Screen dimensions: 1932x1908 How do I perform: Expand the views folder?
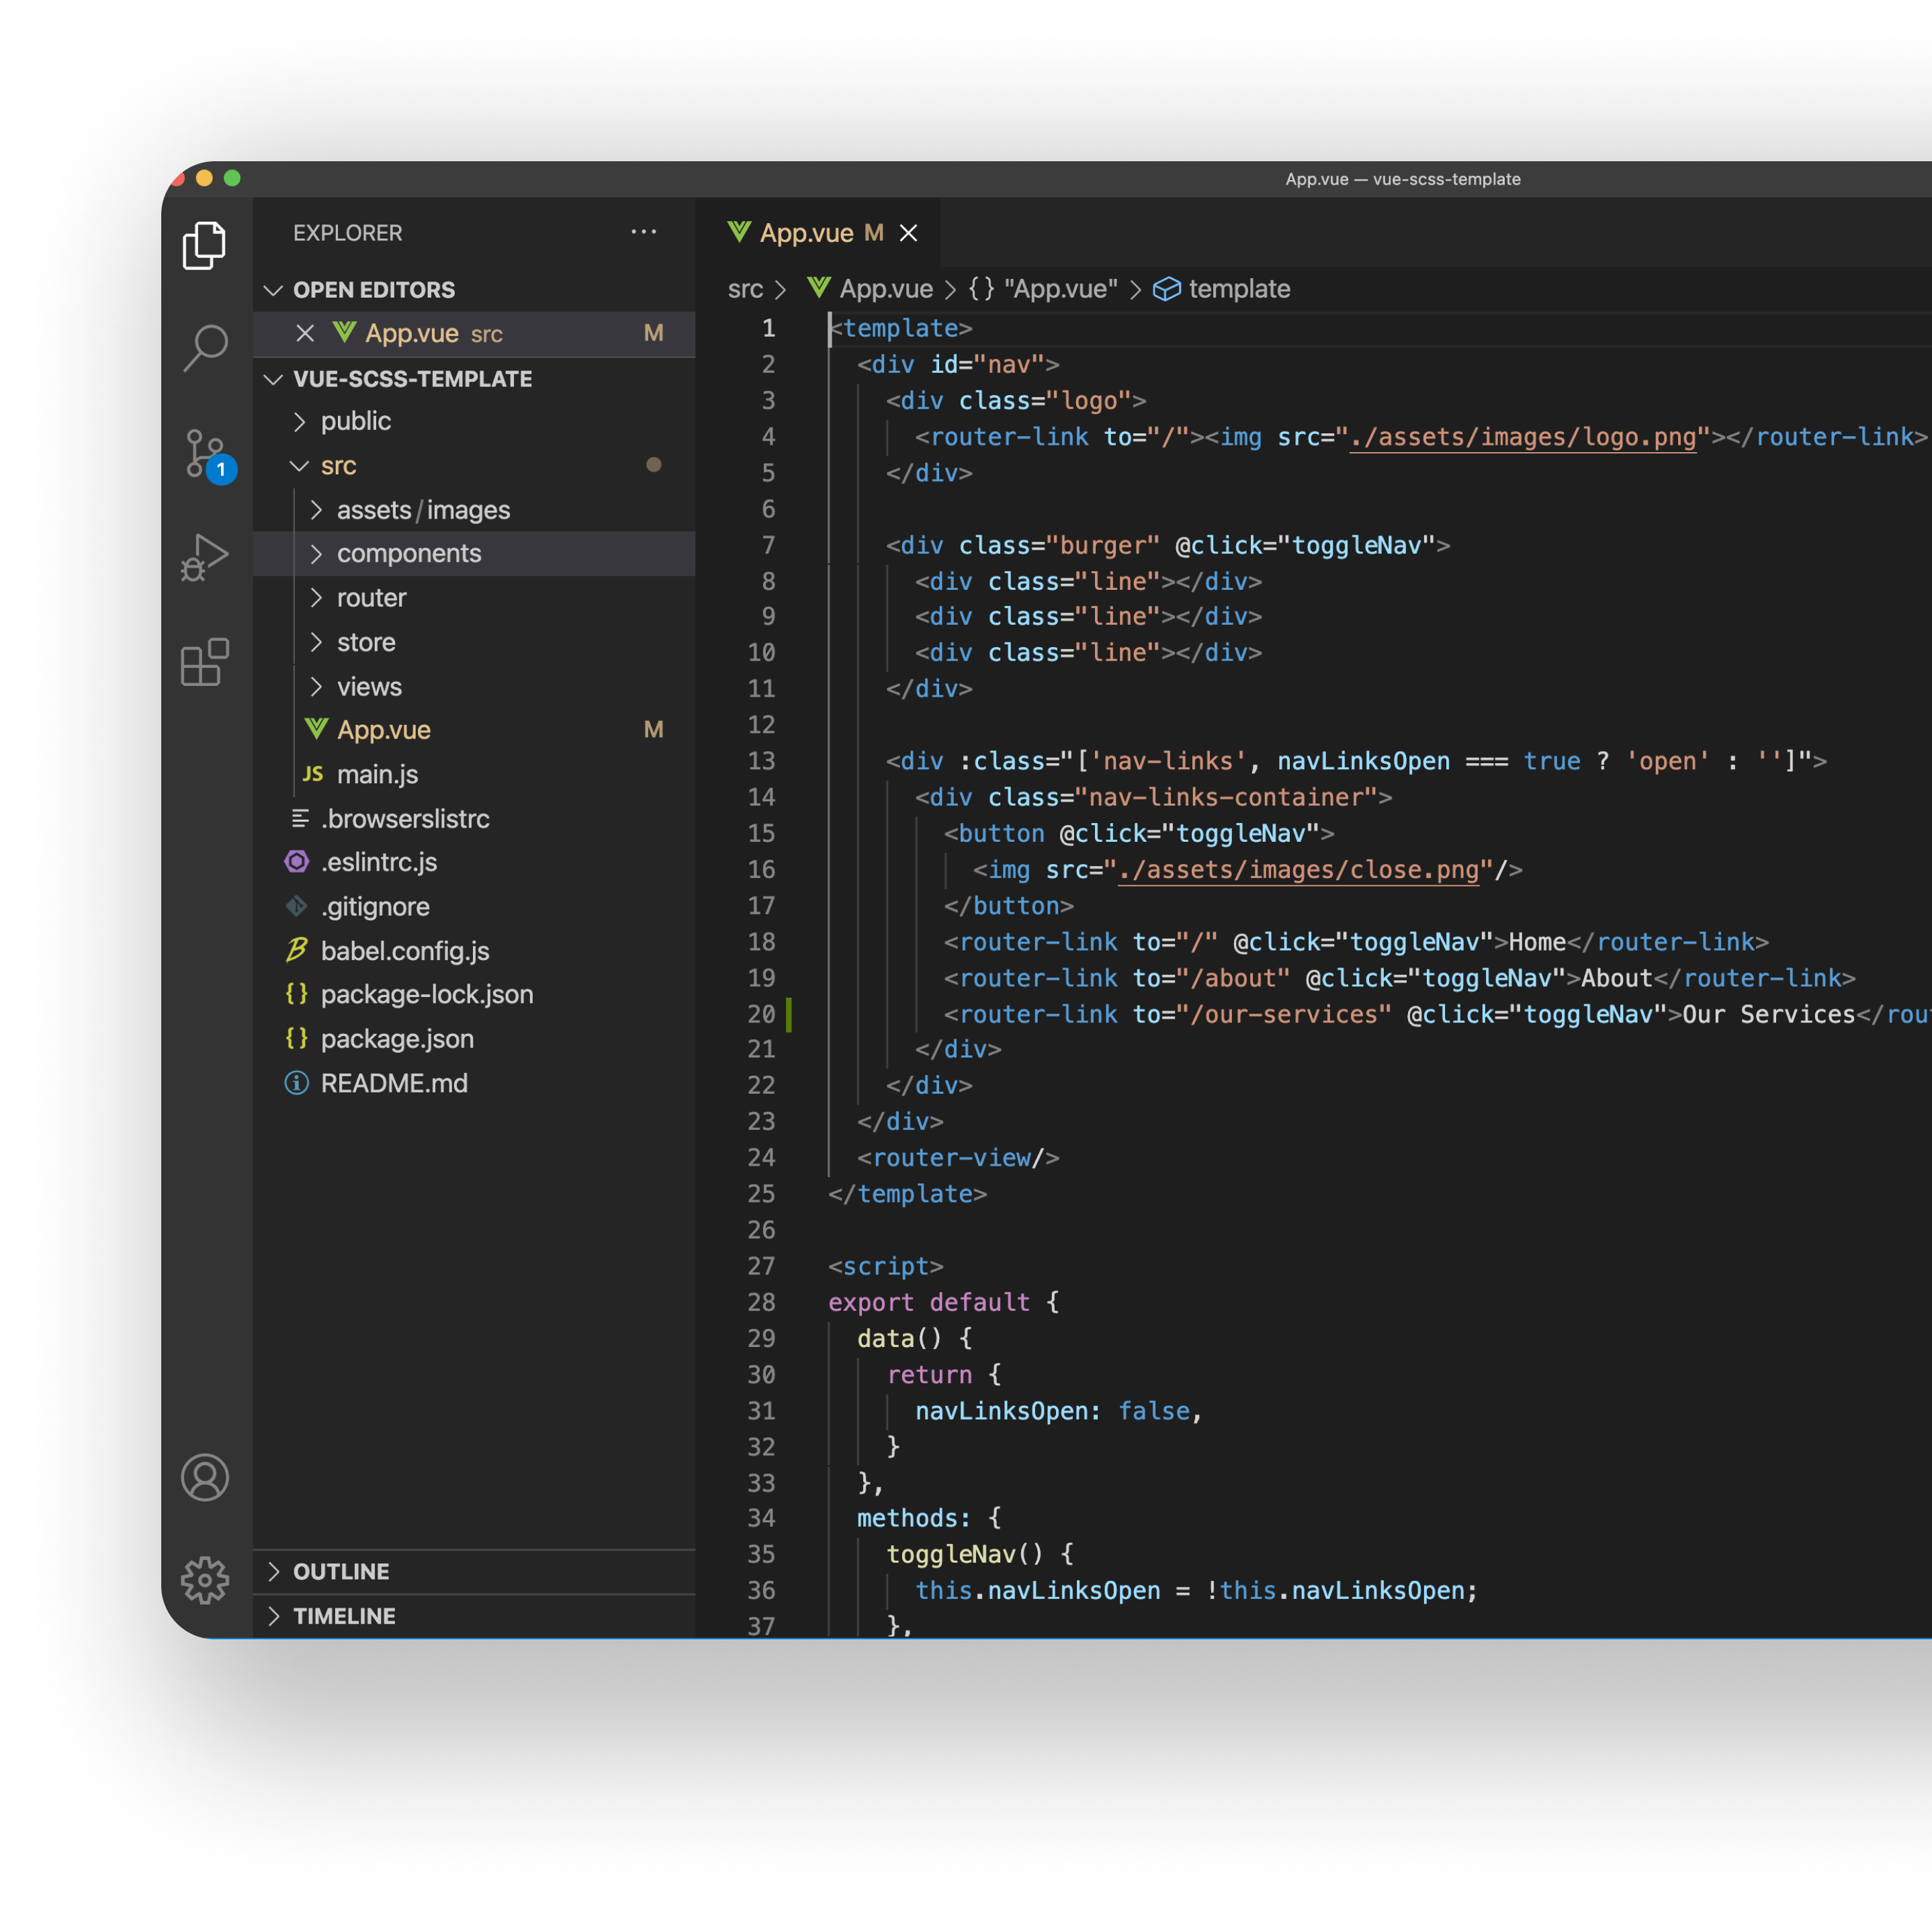point(474,686)
